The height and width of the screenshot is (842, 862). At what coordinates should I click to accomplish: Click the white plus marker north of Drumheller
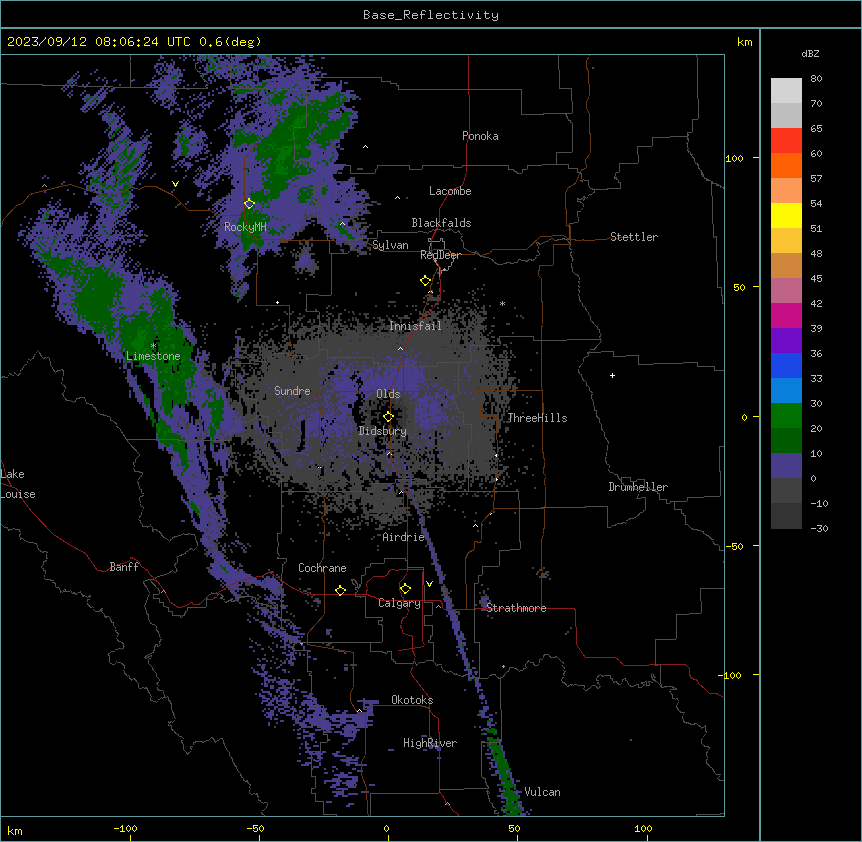(612, 375)
